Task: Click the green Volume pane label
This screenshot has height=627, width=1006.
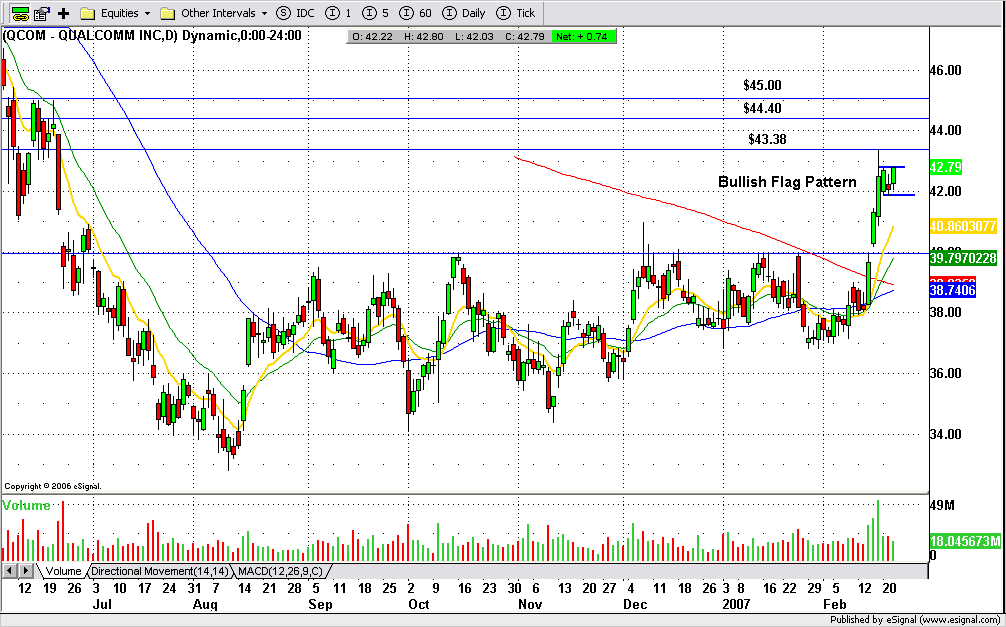Action: pos(26,505)
